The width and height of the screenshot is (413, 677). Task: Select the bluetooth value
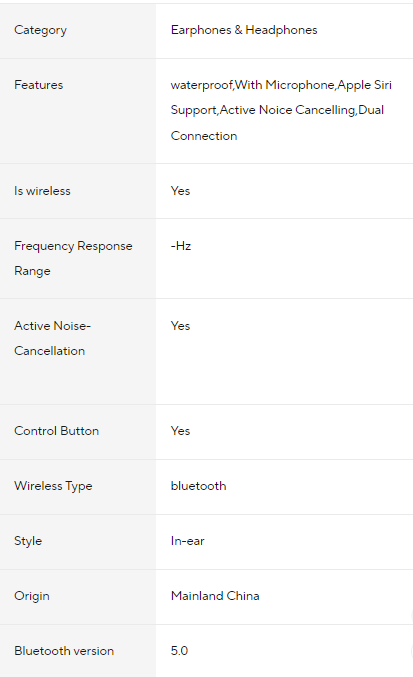pyautogui.click(x=198, y=486)
